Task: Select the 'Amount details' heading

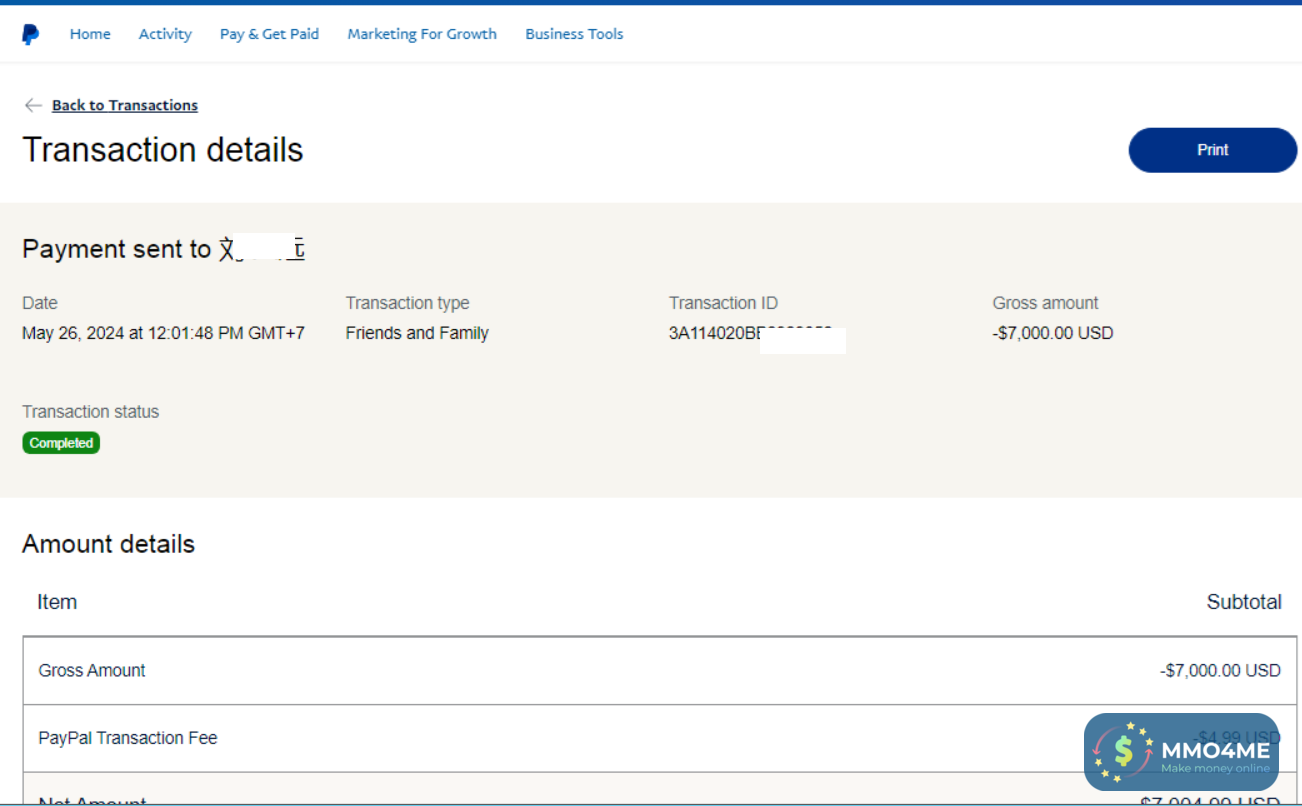Action: click(108, 544)
